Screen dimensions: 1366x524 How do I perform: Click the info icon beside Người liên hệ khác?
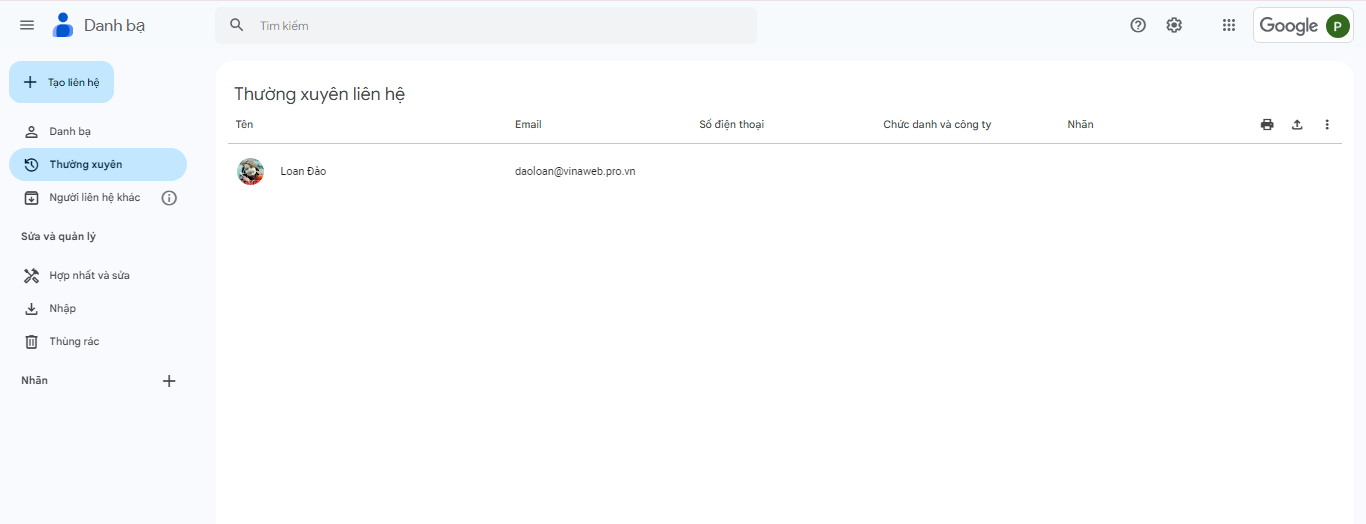click(169, 198)
